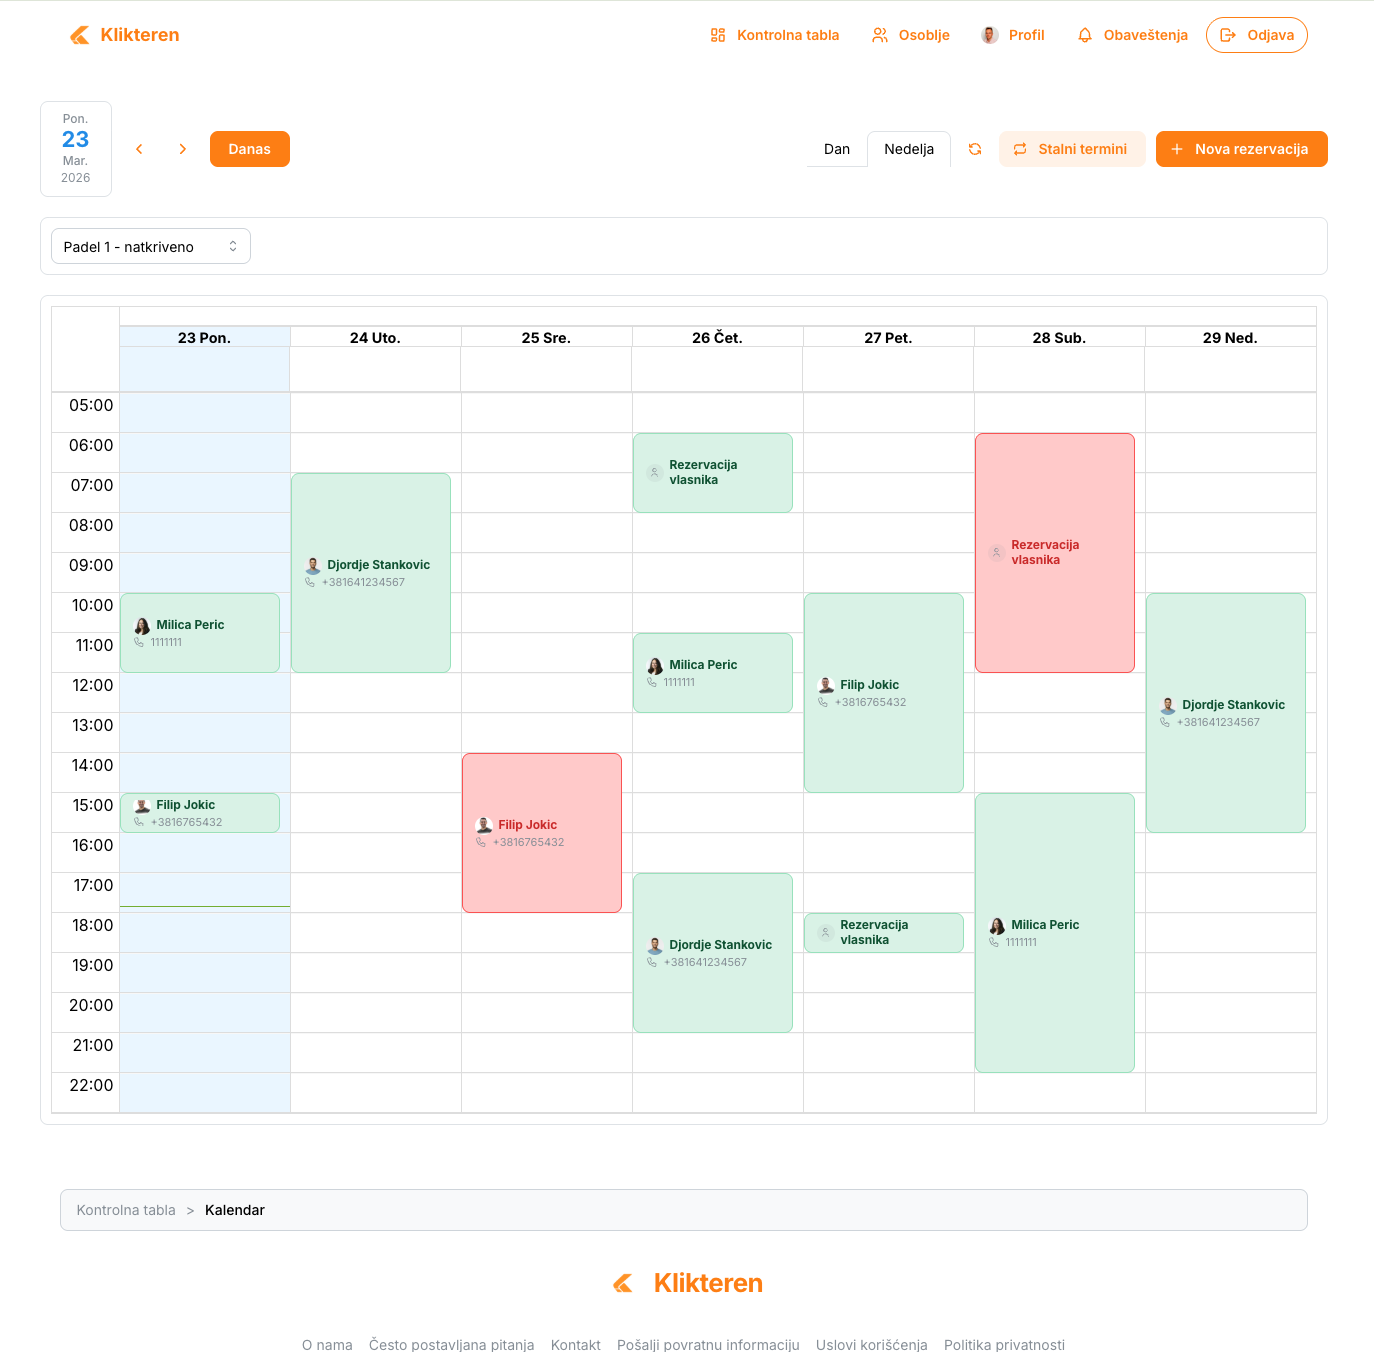Click the previous week chevron

coord(139,149)
